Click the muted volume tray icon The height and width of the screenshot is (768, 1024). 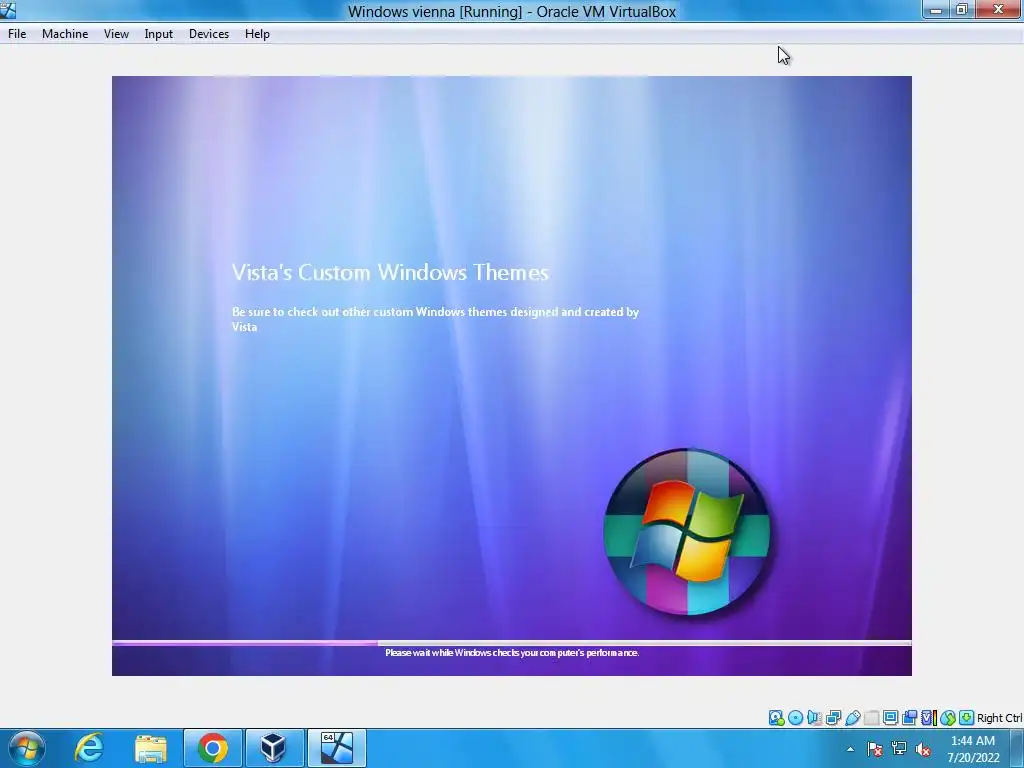(923, 749)
